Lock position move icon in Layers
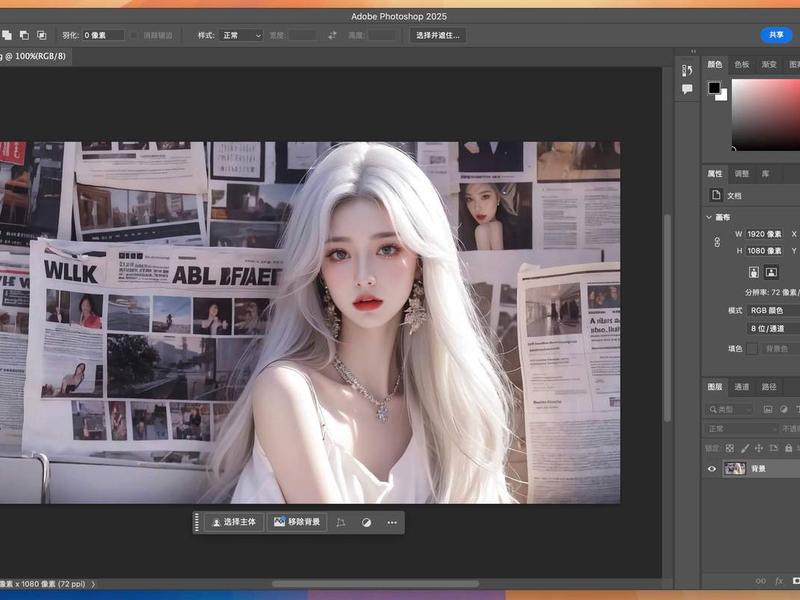 pos(759,448)
